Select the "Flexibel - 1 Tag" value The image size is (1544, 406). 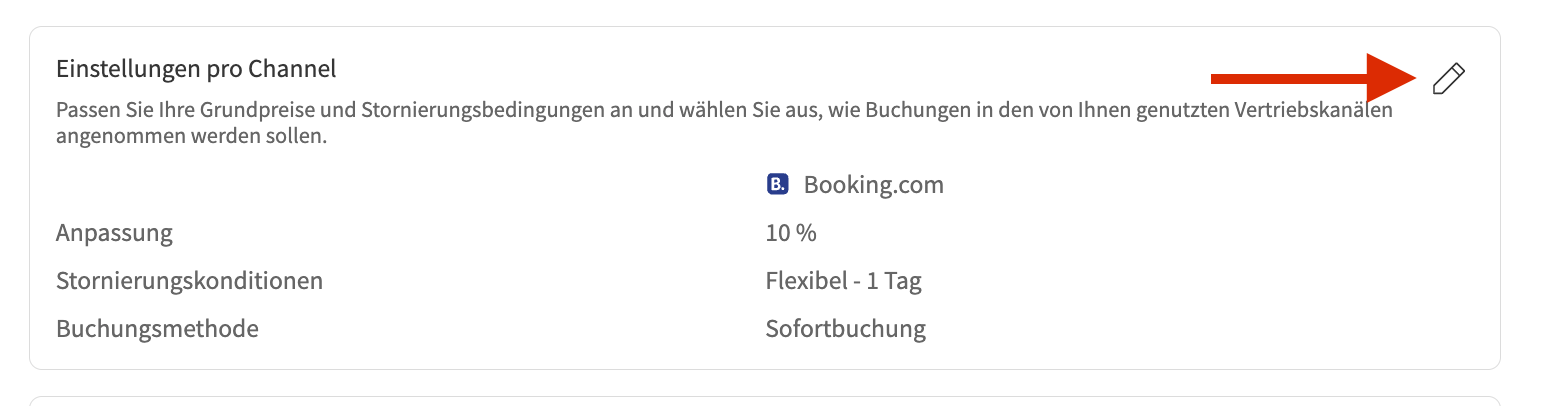click(843, 281)
